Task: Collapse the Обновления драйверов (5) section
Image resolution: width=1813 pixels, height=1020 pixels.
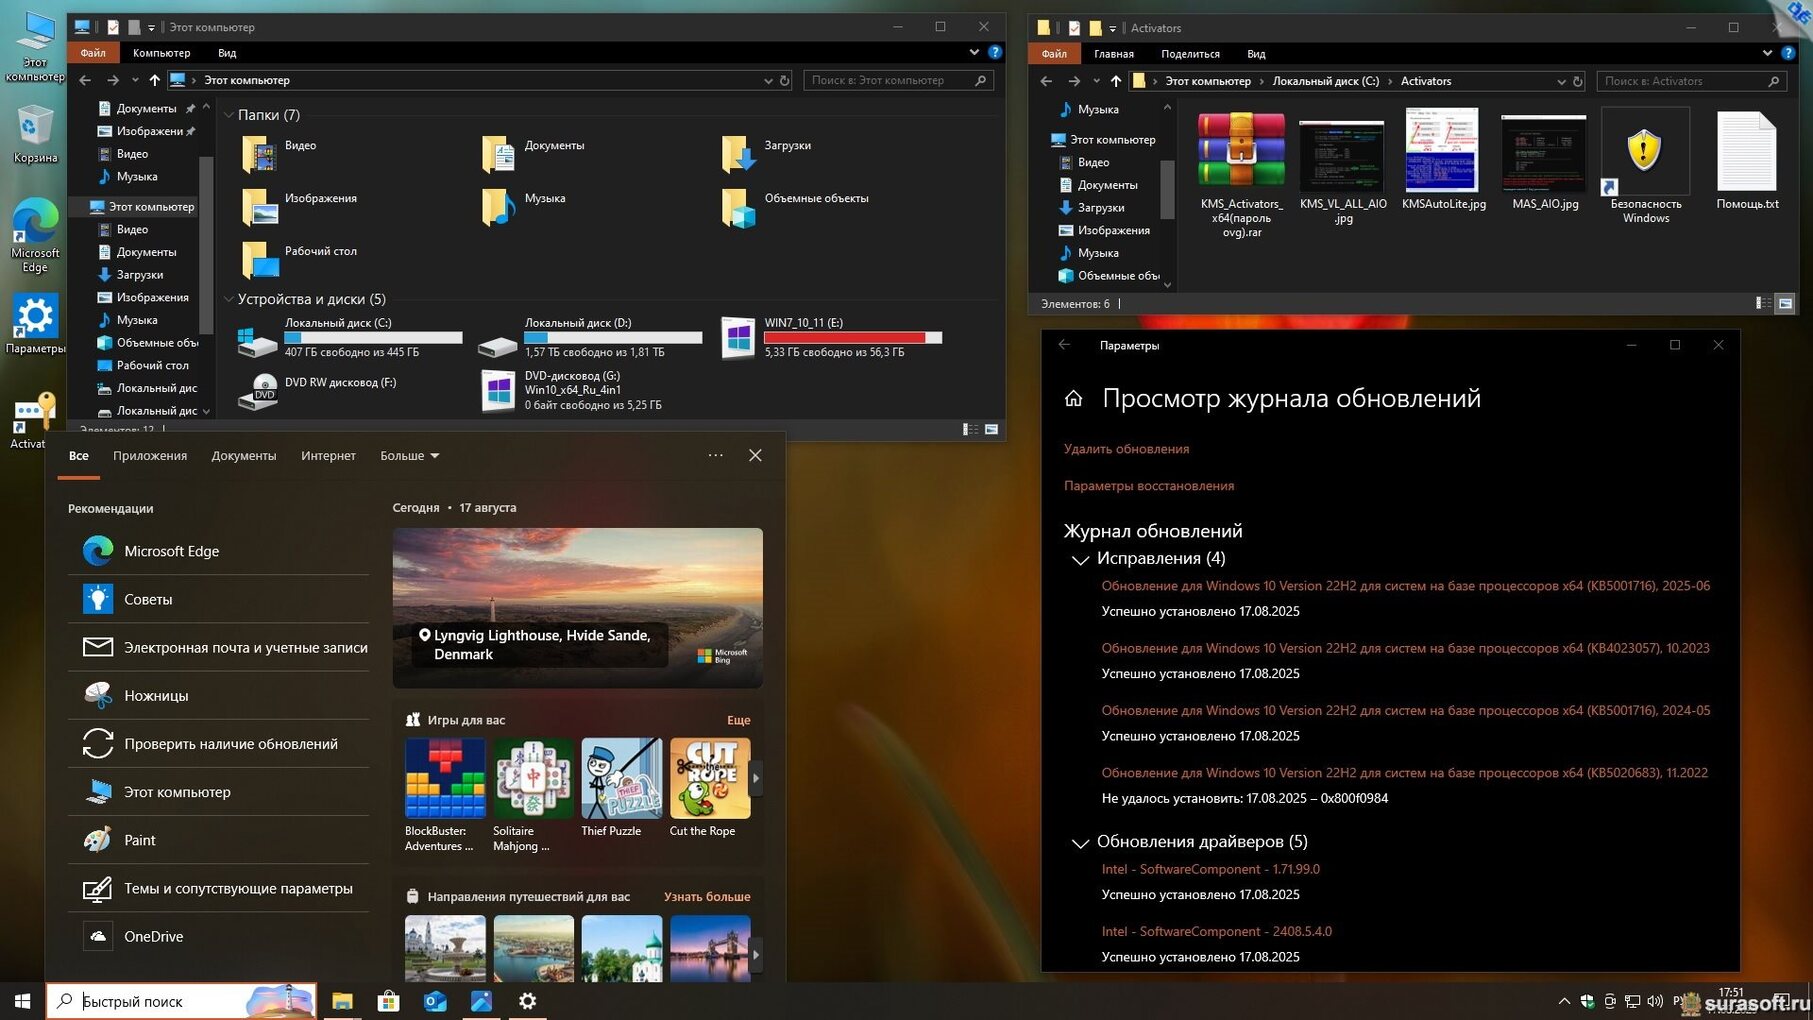Action: (x=1080, y=842)
